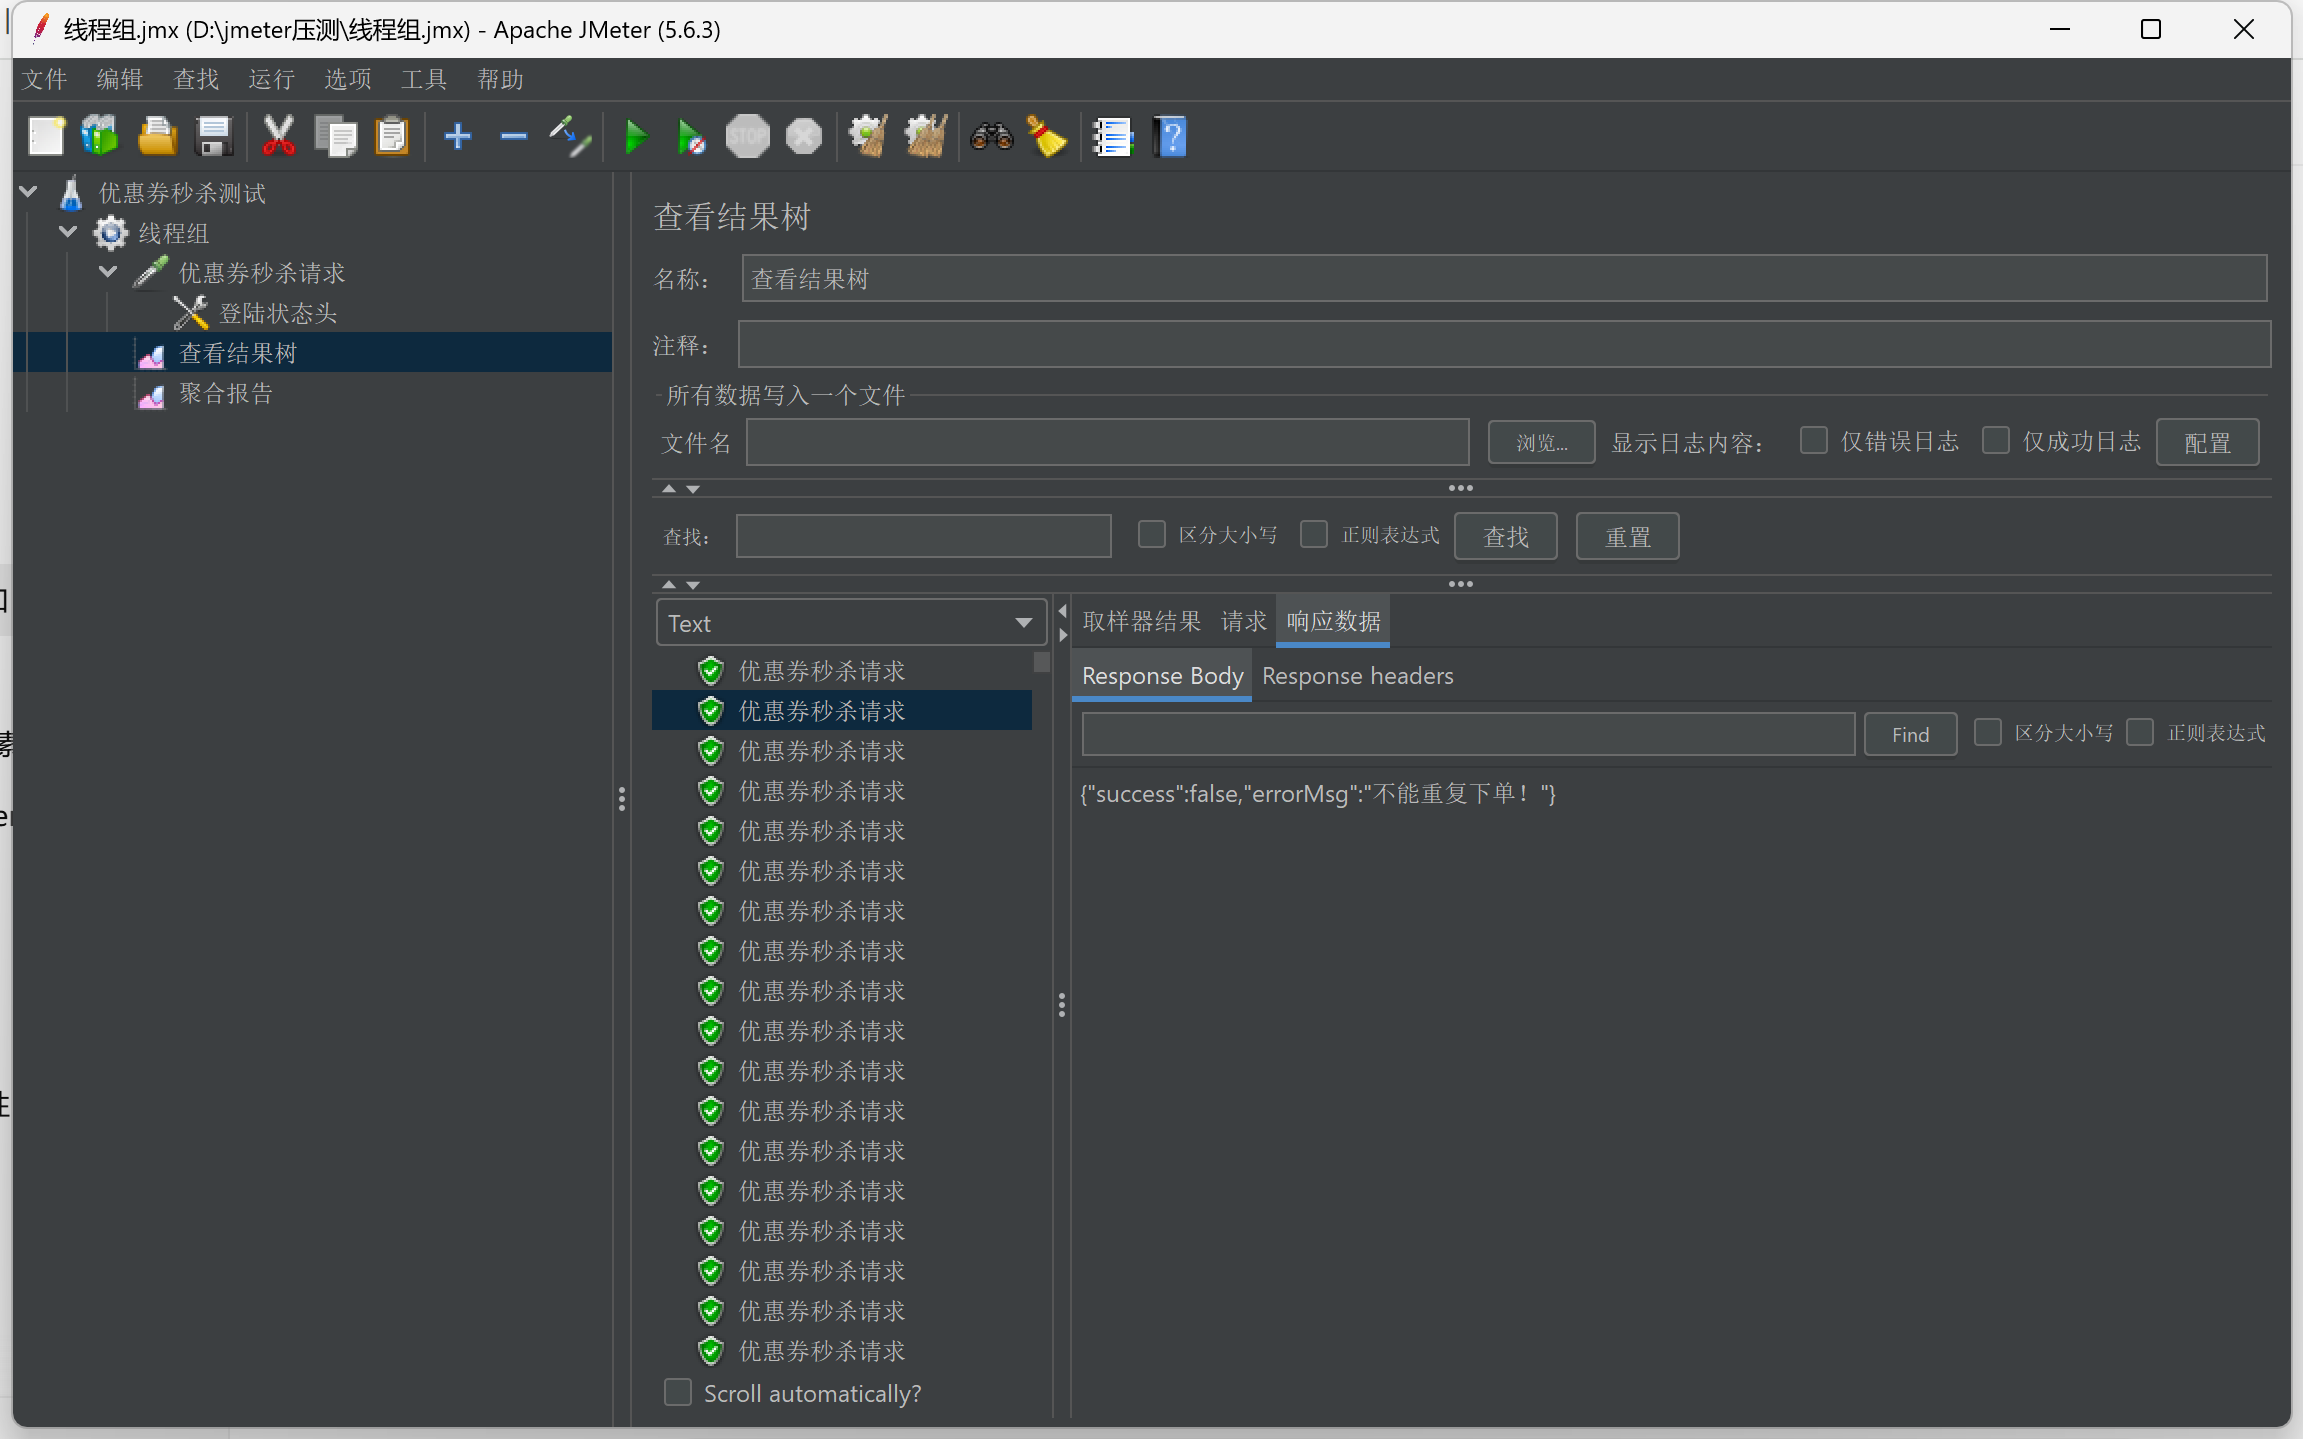Click the scissors Cut icon
The height and width of the screenshot is (1439, 2303).
(x=278, y=137)
